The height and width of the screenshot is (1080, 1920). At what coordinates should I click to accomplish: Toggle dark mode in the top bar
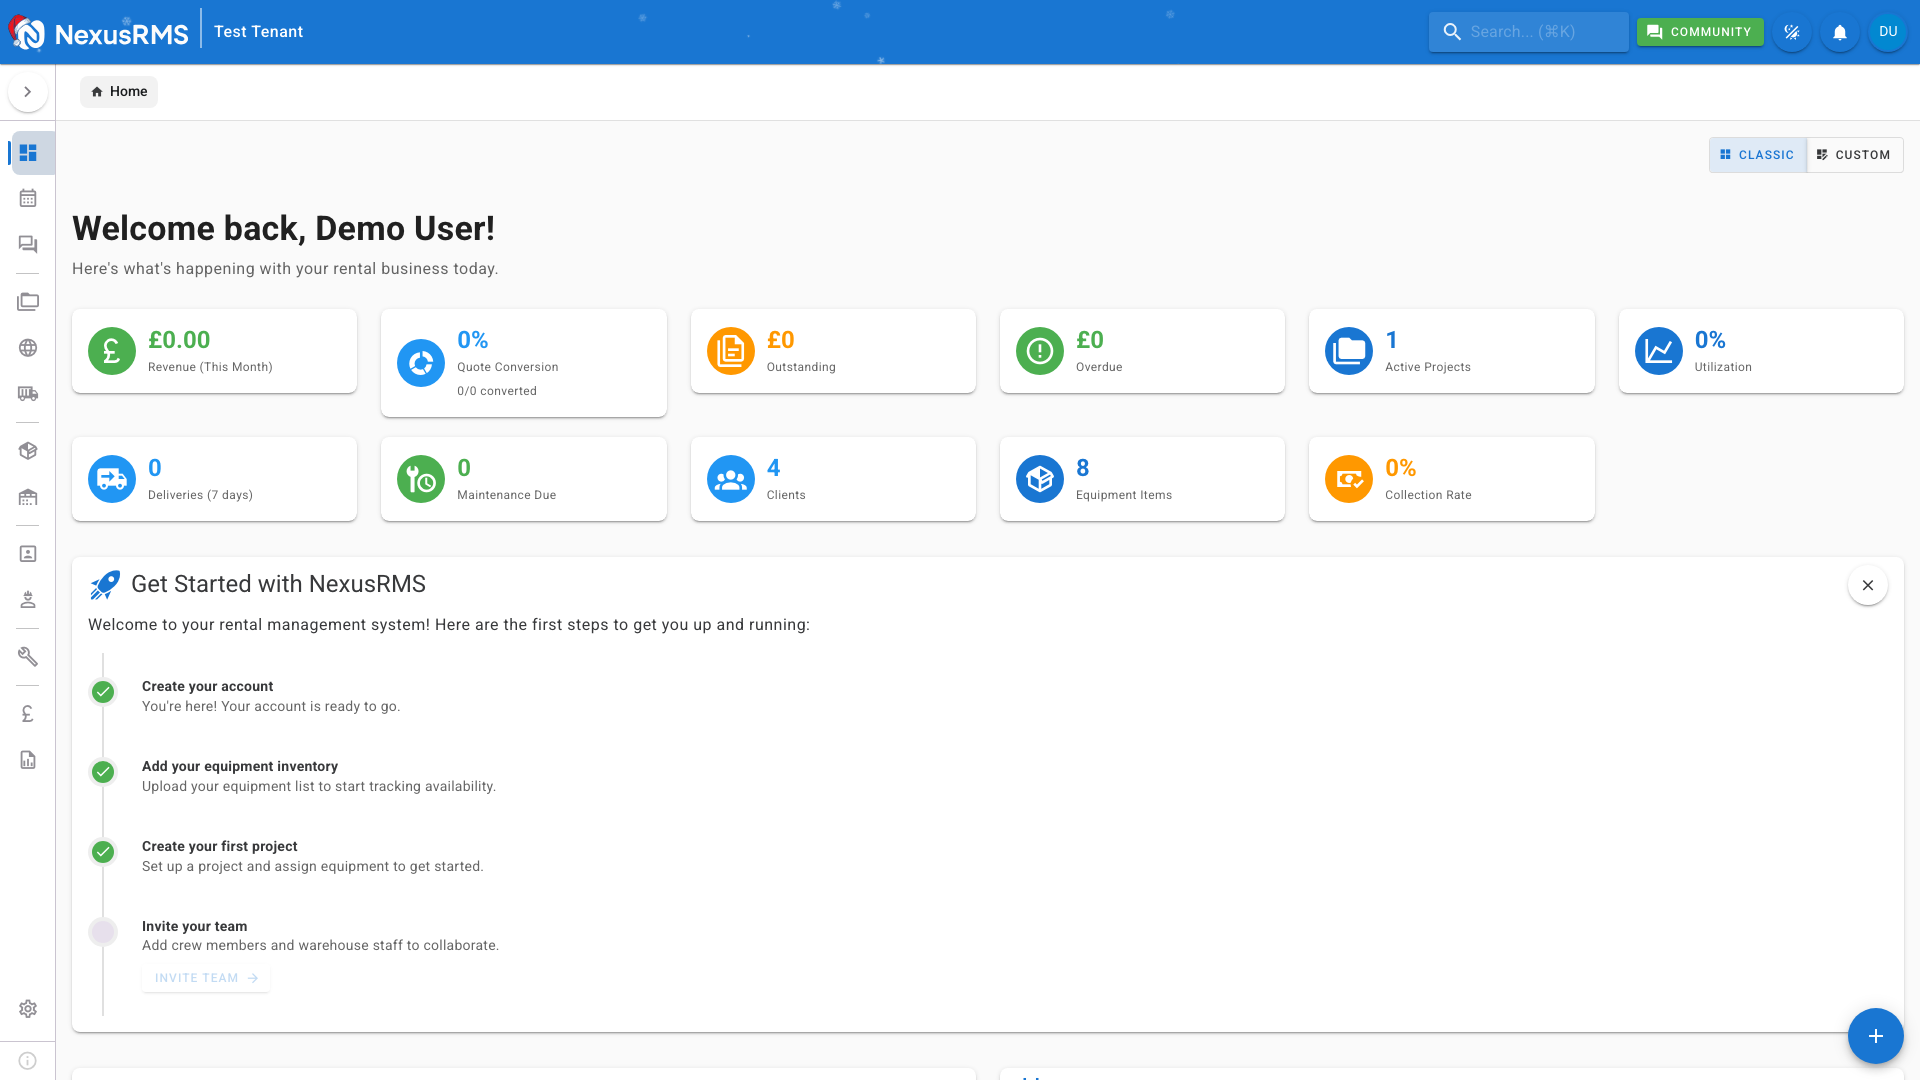tap(1792, 32)
